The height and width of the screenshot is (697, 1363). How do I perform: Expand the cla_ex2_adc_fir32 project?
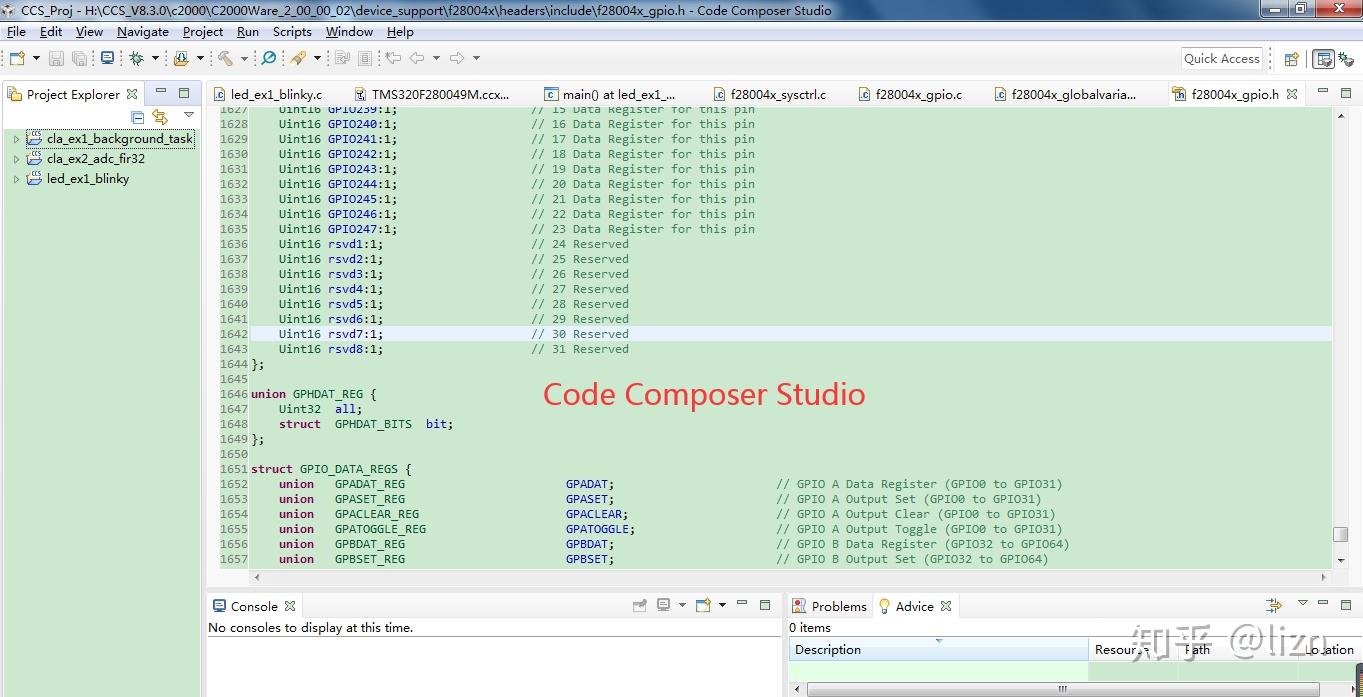tap(16, 159)
